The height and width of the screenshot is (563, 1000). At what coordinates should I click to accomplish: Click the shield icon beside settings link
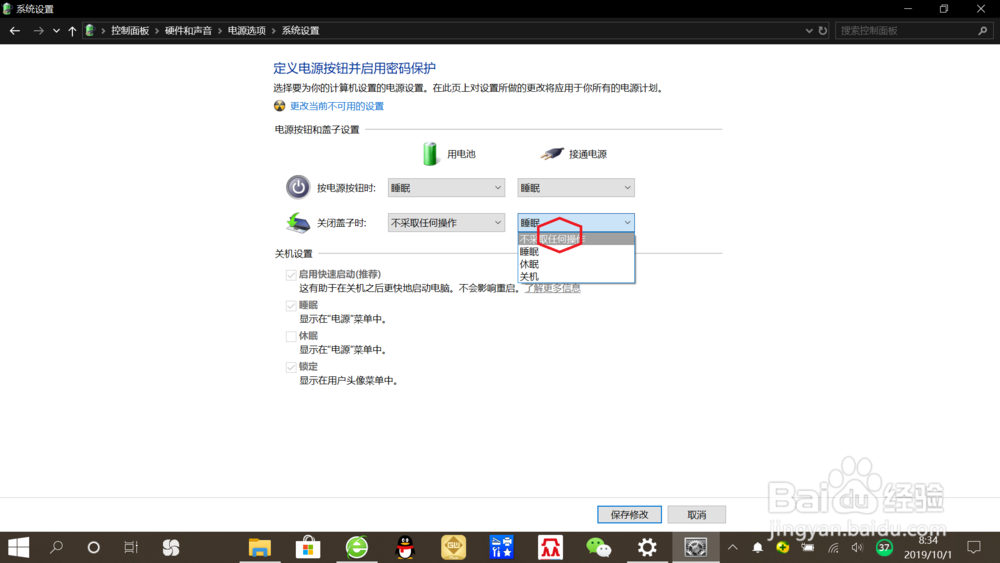point(279,106)
